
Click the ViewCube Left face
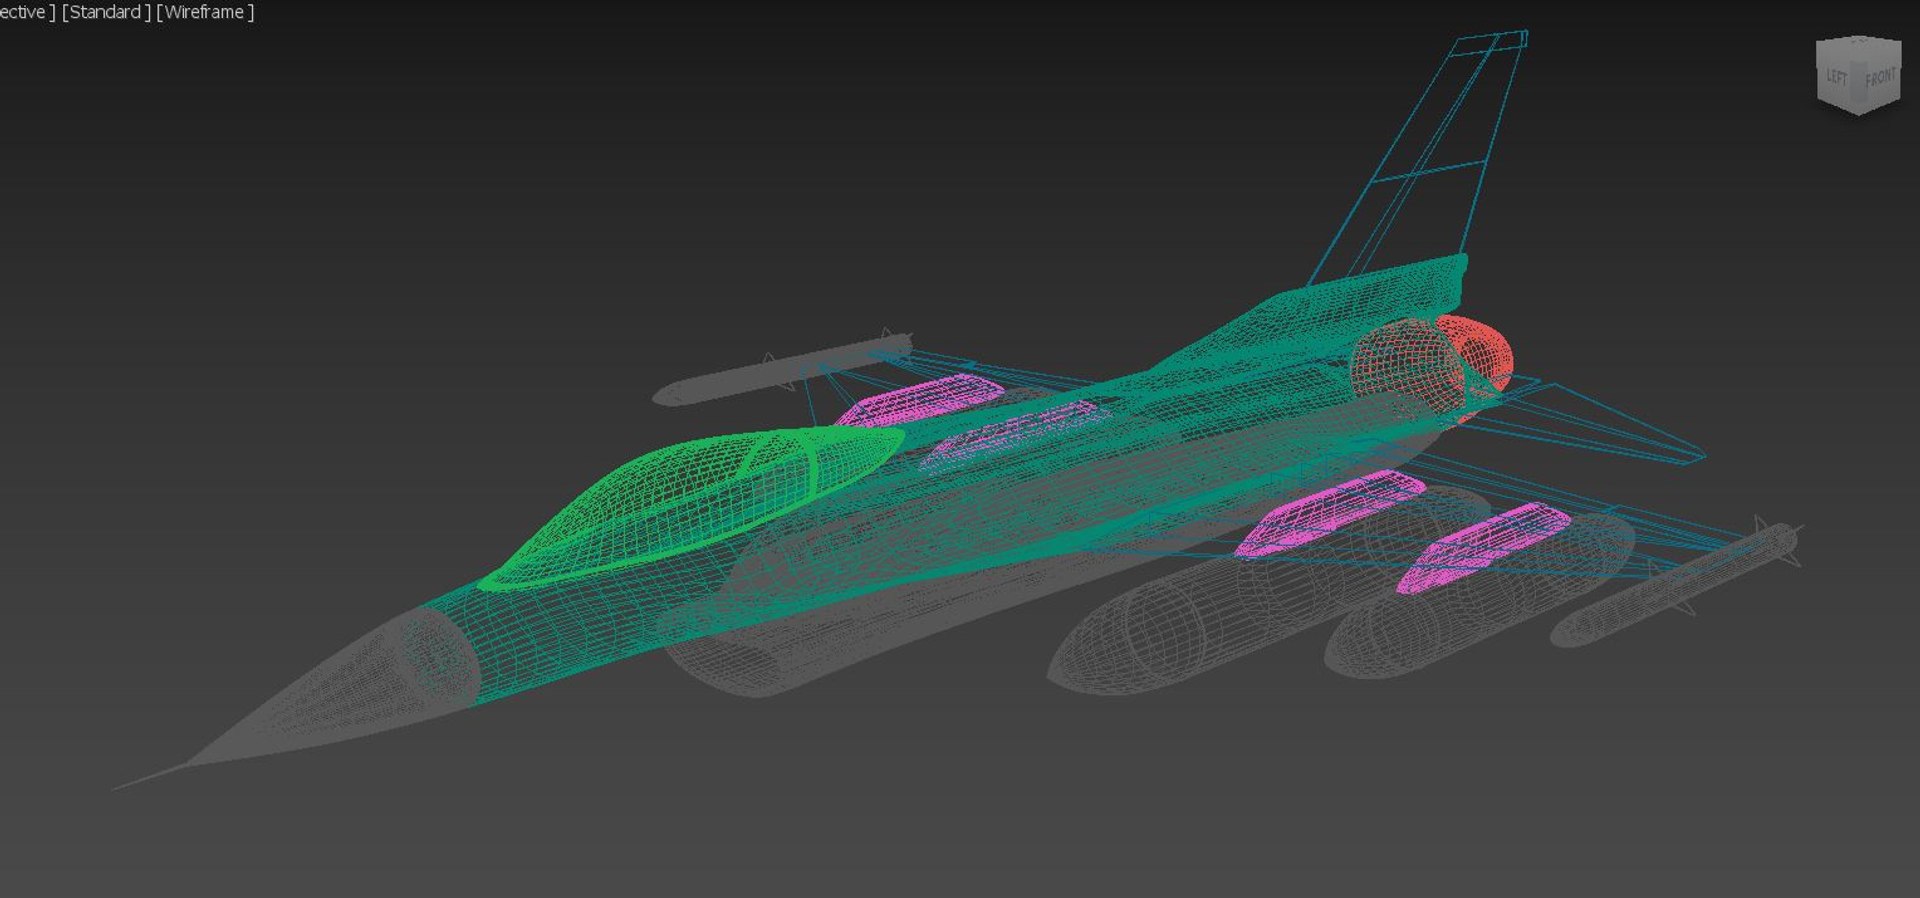(x=1838, y=77)
